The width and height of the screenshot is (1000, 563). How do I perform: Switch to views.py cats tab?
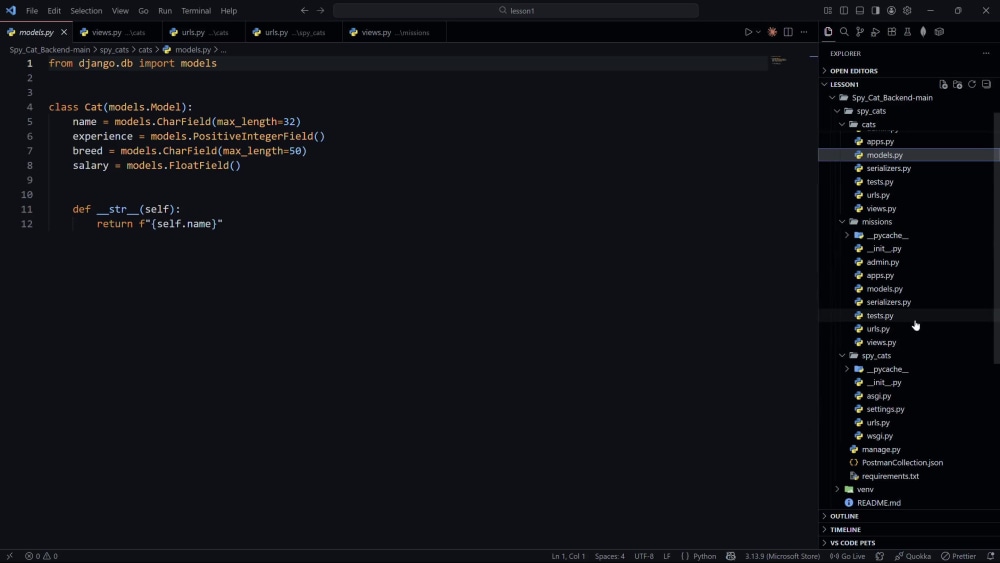tap(117, 32)
